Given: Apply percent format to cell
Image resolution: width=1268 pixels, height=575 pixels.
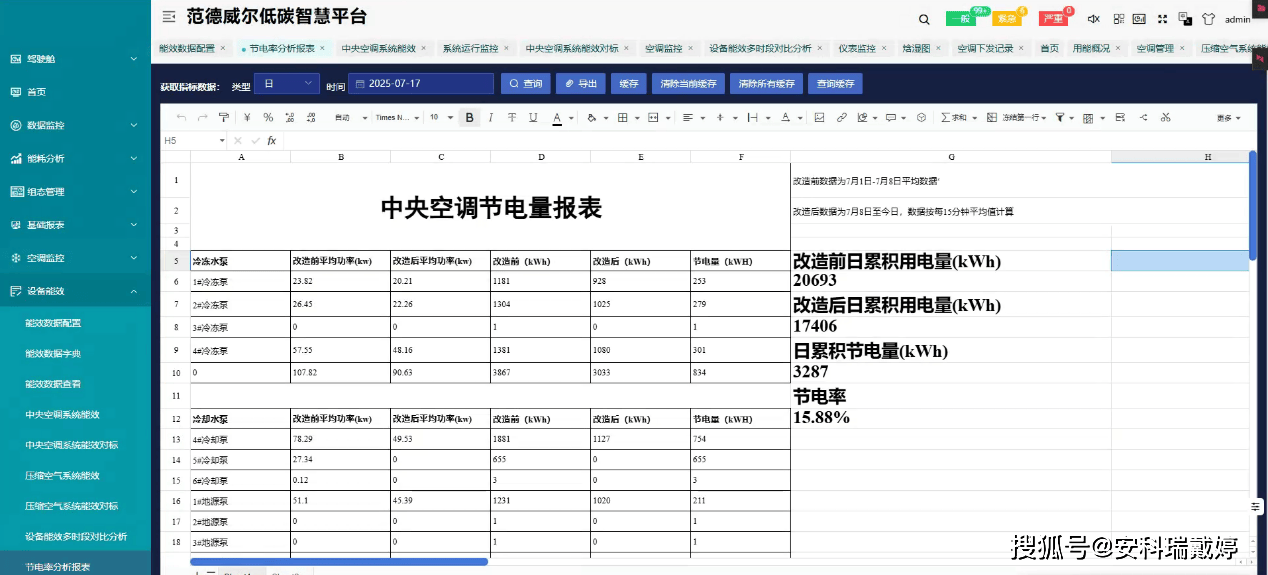Looking at the screenshot, I should click(268, 118).
